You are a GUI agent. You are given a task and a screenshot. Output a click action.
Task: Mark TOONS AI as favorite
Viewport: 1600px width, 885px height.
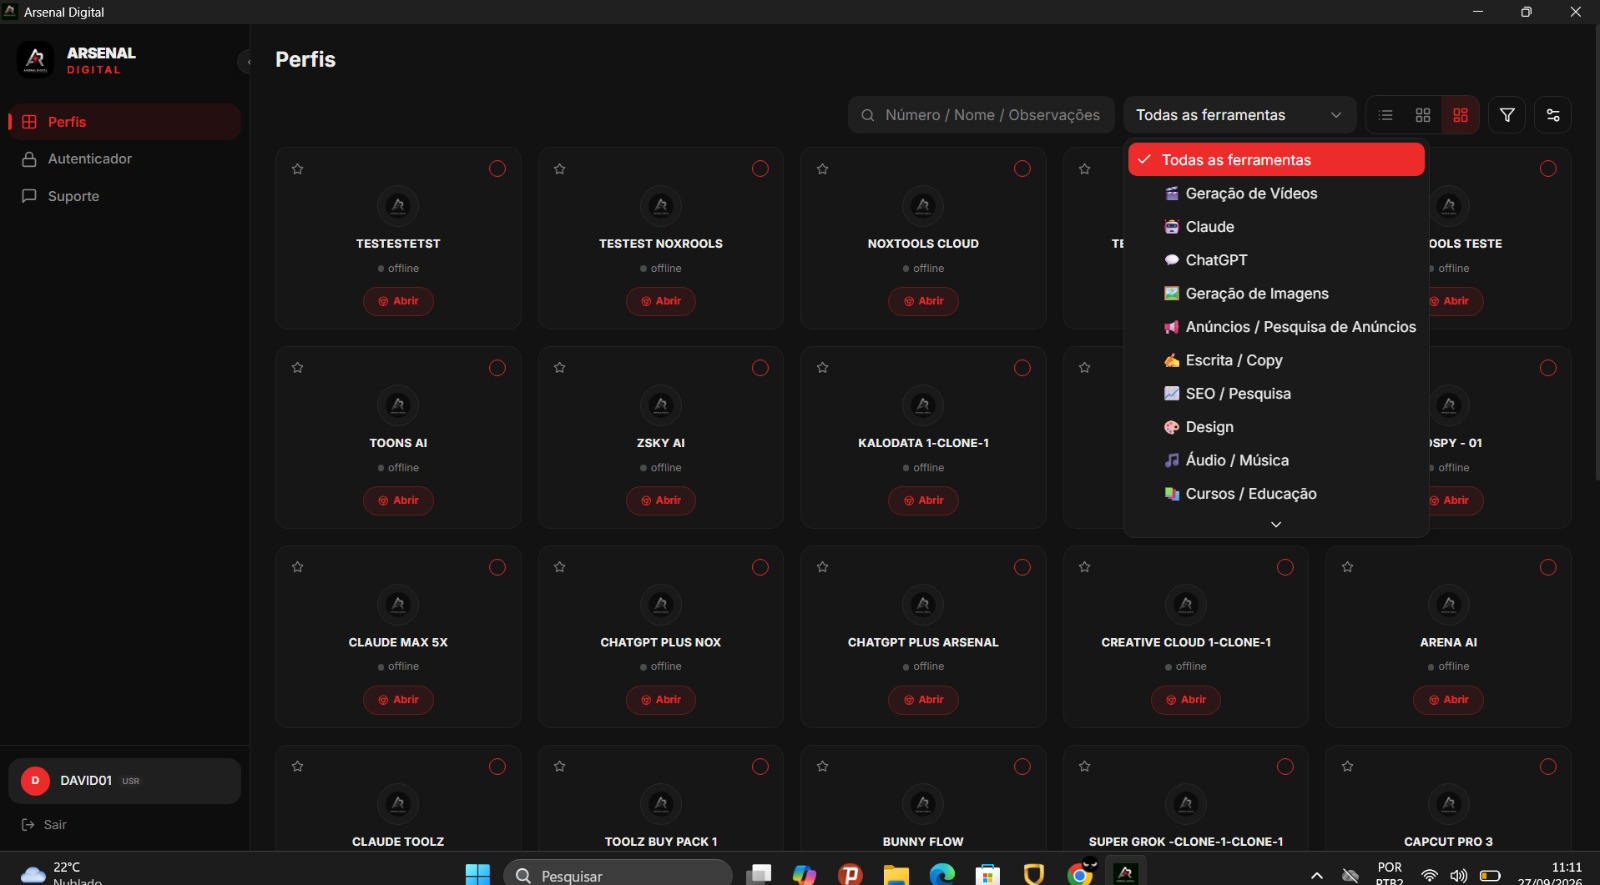pos(297,368)
